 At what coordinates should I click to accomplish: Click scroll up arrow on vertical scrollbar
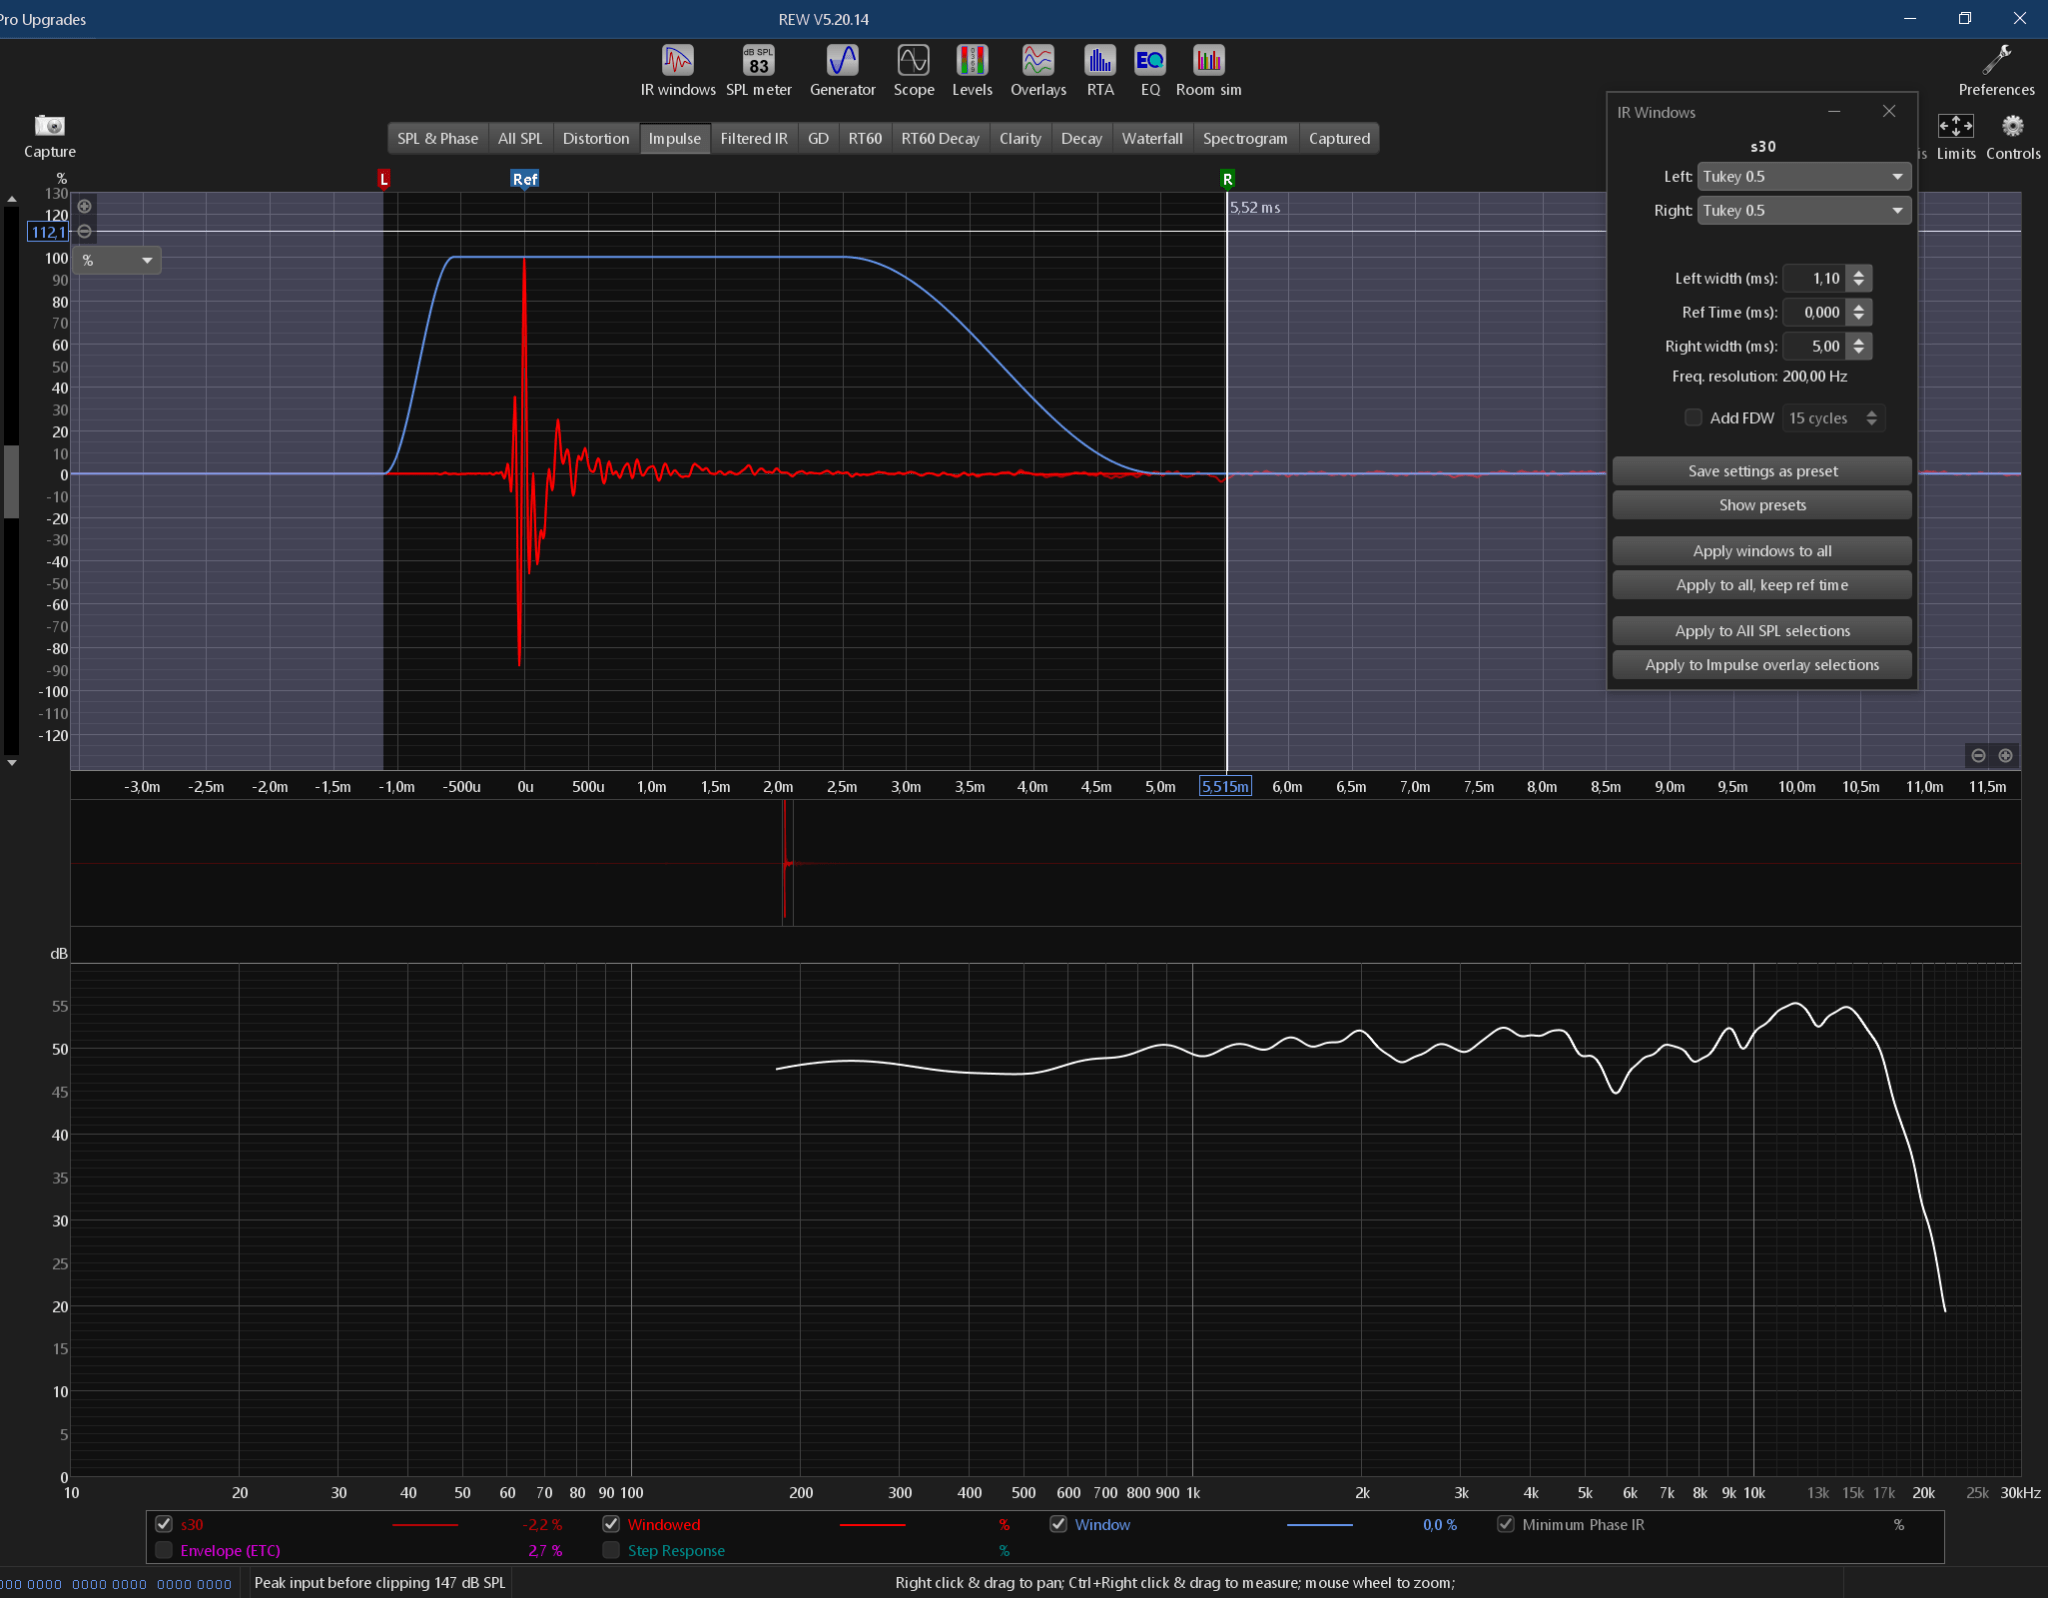(12, 199)
